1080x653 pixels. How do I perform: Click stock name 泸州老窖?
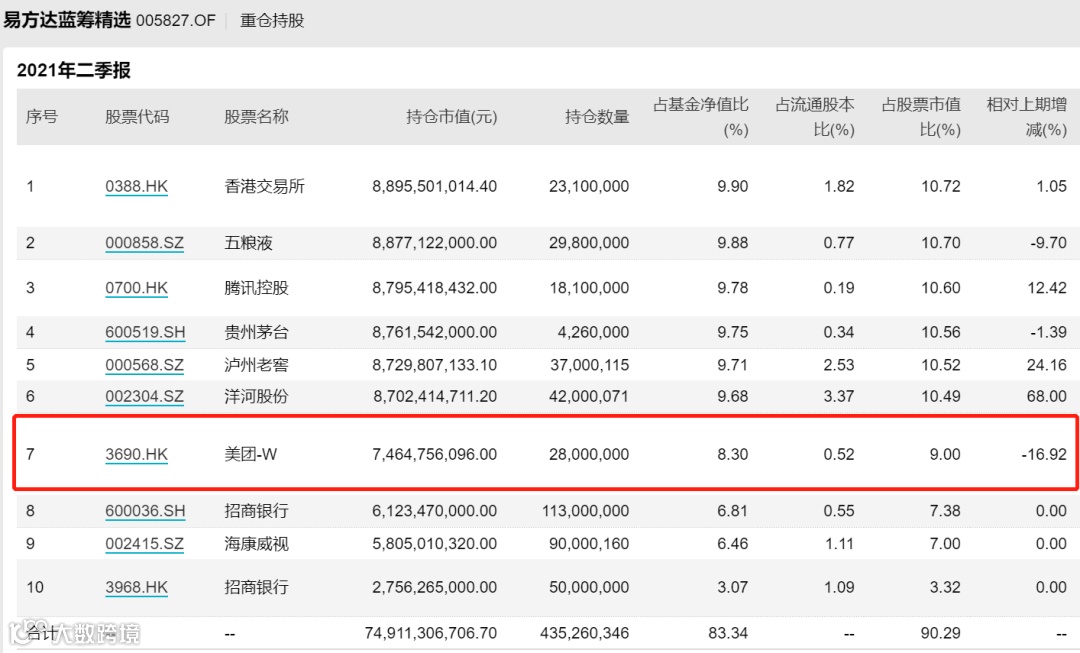coord(256,364)
